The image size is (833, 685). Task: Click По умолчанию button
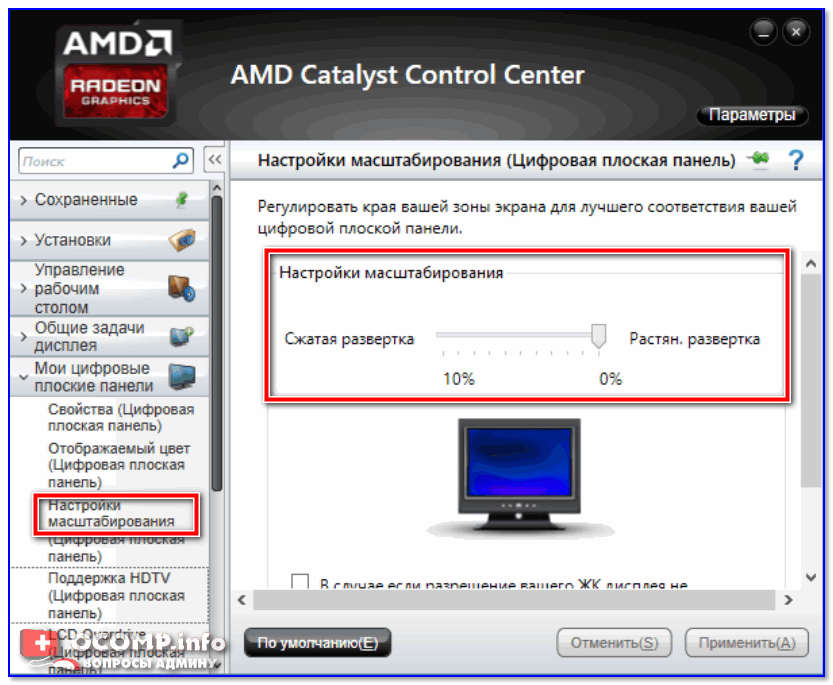318,642
